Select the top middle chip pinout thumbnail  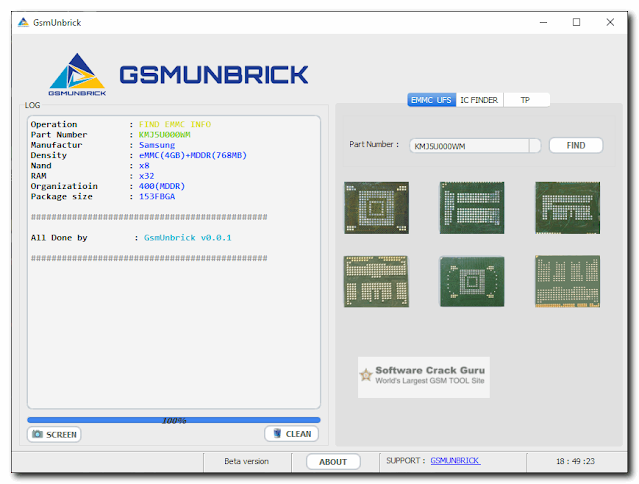[472, 208]
